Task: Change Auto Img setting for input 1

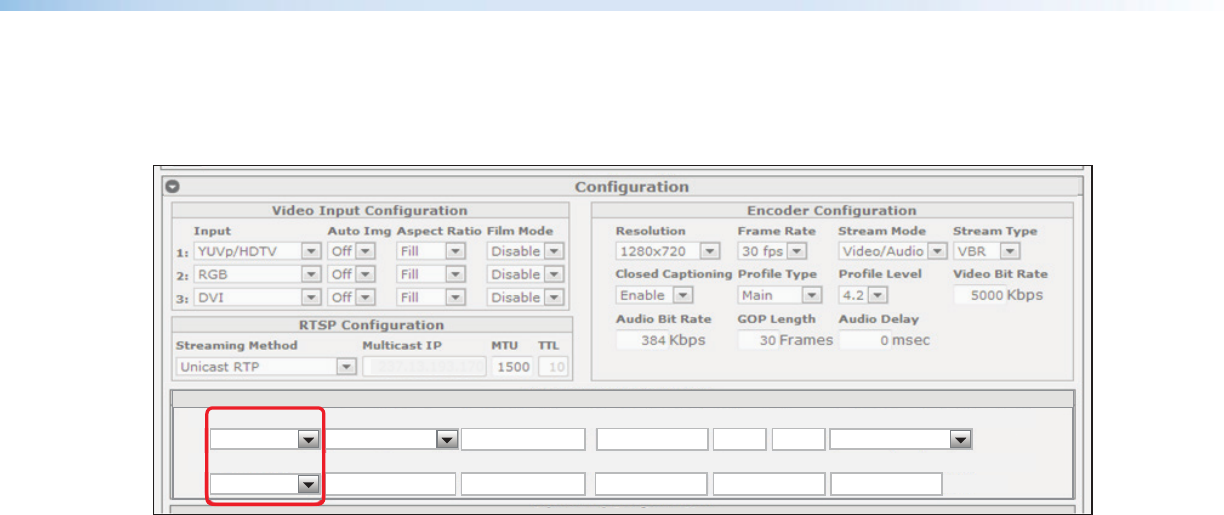Action: pyautogui.click(x=352, y=251)
